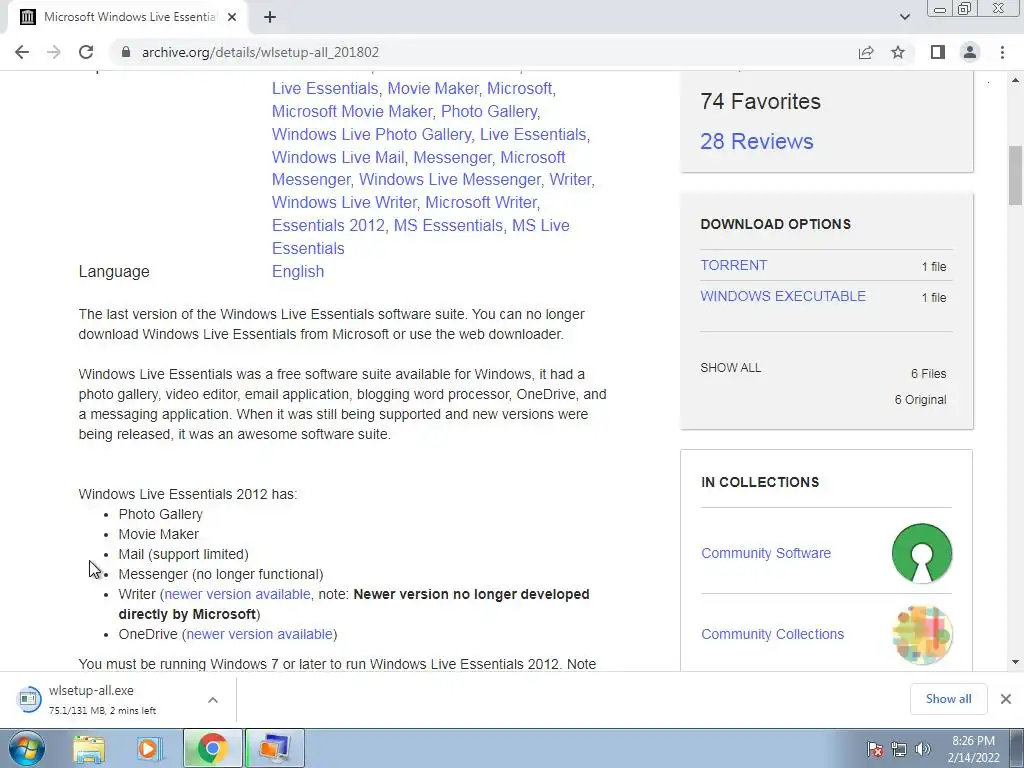Click the Microsoft Movie Maker topic link

pos(352,111)
